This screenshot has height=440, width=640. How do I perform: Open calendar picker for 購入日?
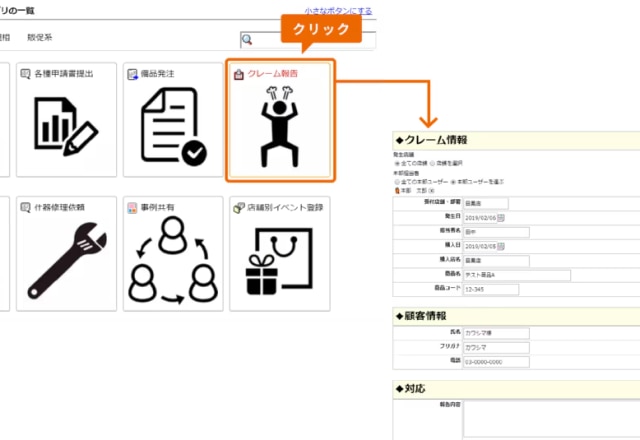[x=501, y=245]
